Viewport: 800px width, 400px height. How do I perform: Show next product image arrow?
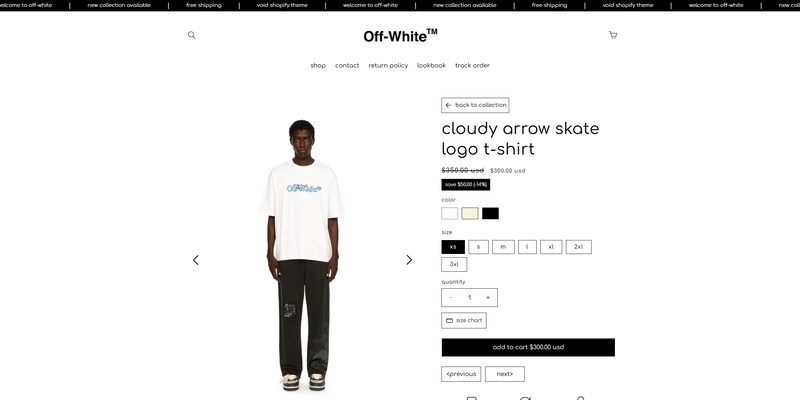point(409,260)
